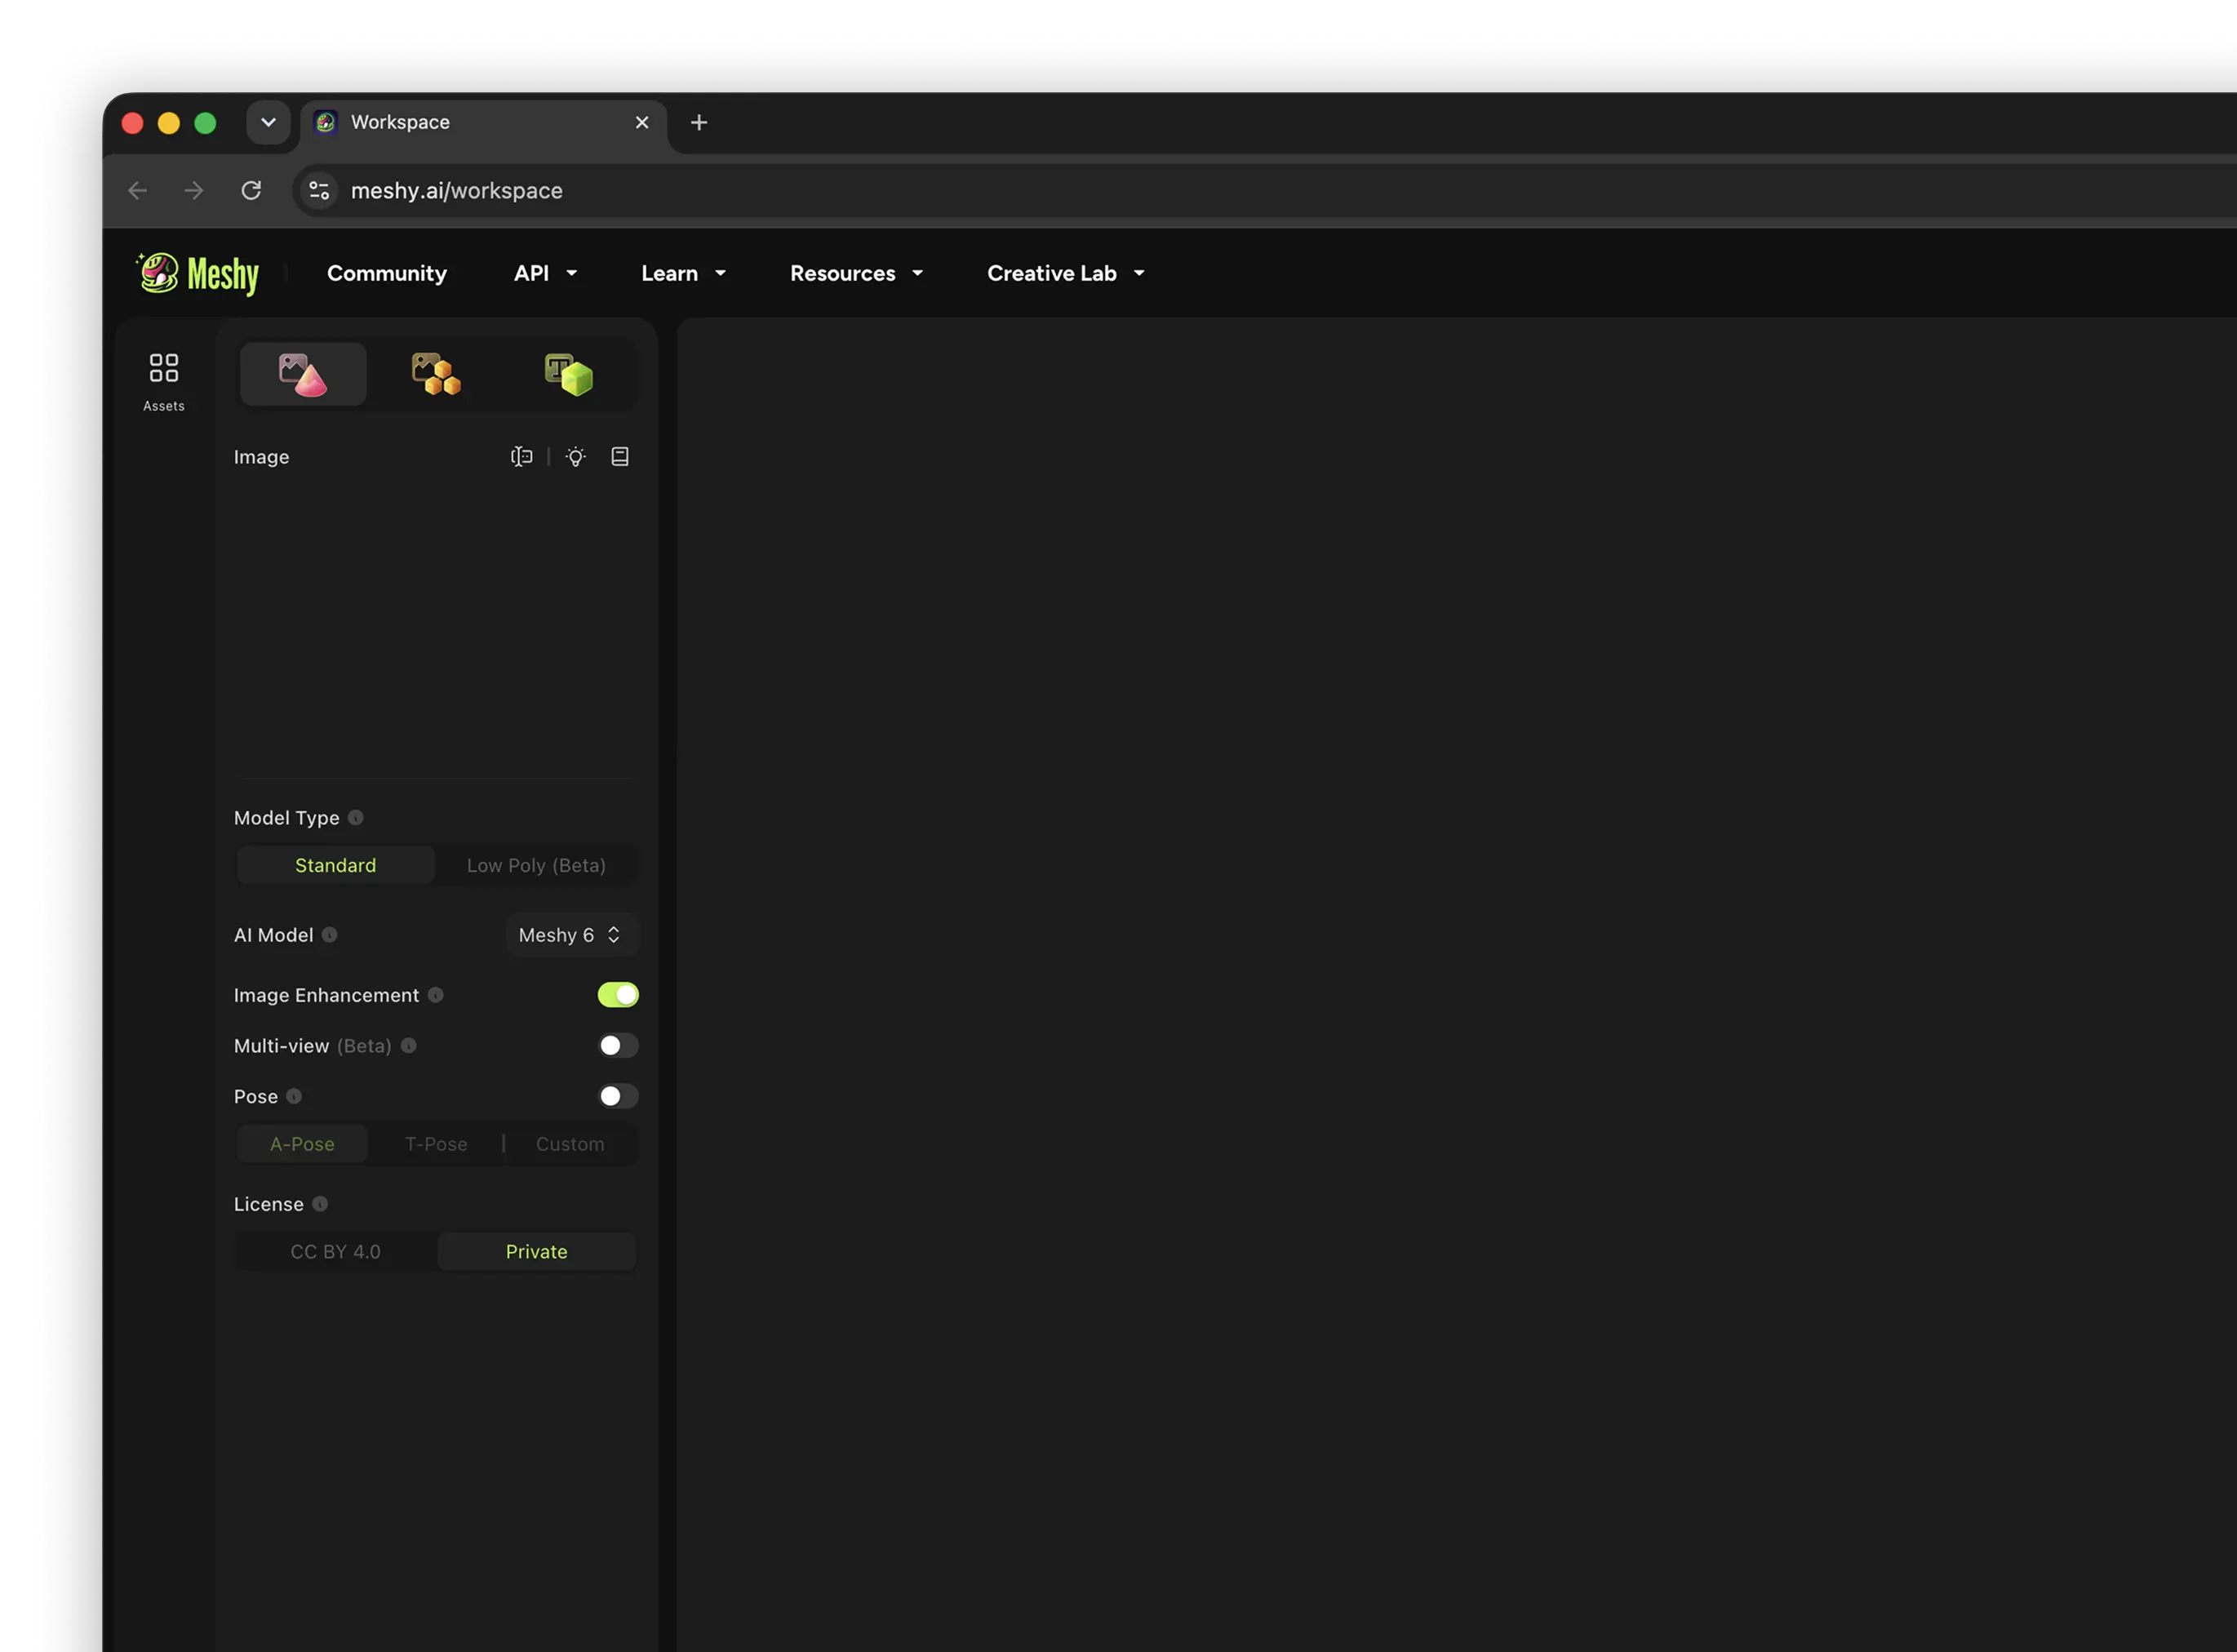The height and width of the screenshot is (1652, 2237).
Task: Open the document guide icon beside Image
Action: [620, 457]
